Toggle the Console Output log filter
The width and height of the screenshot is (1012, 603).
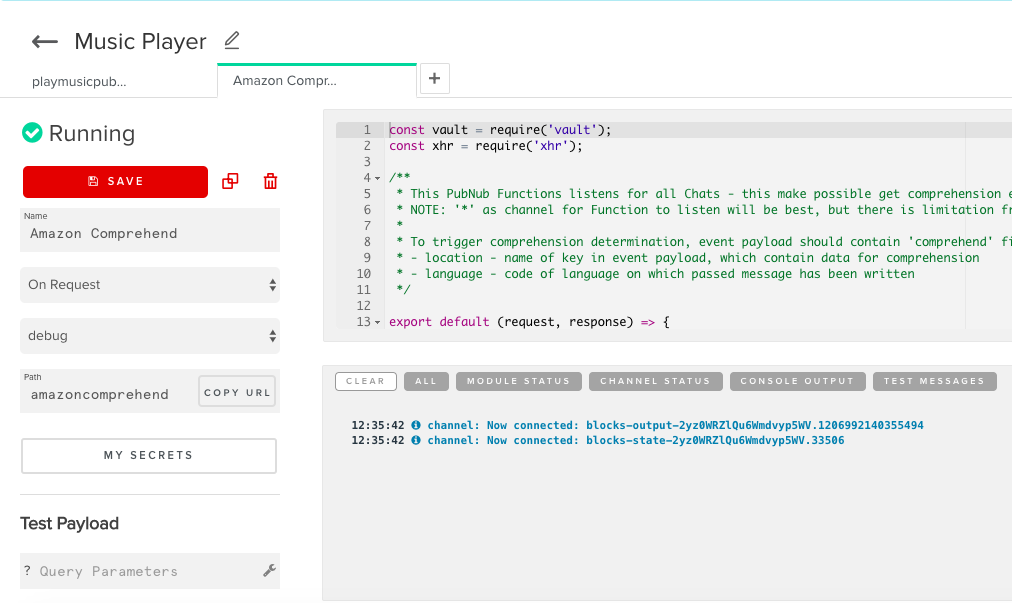click(797, 381)
